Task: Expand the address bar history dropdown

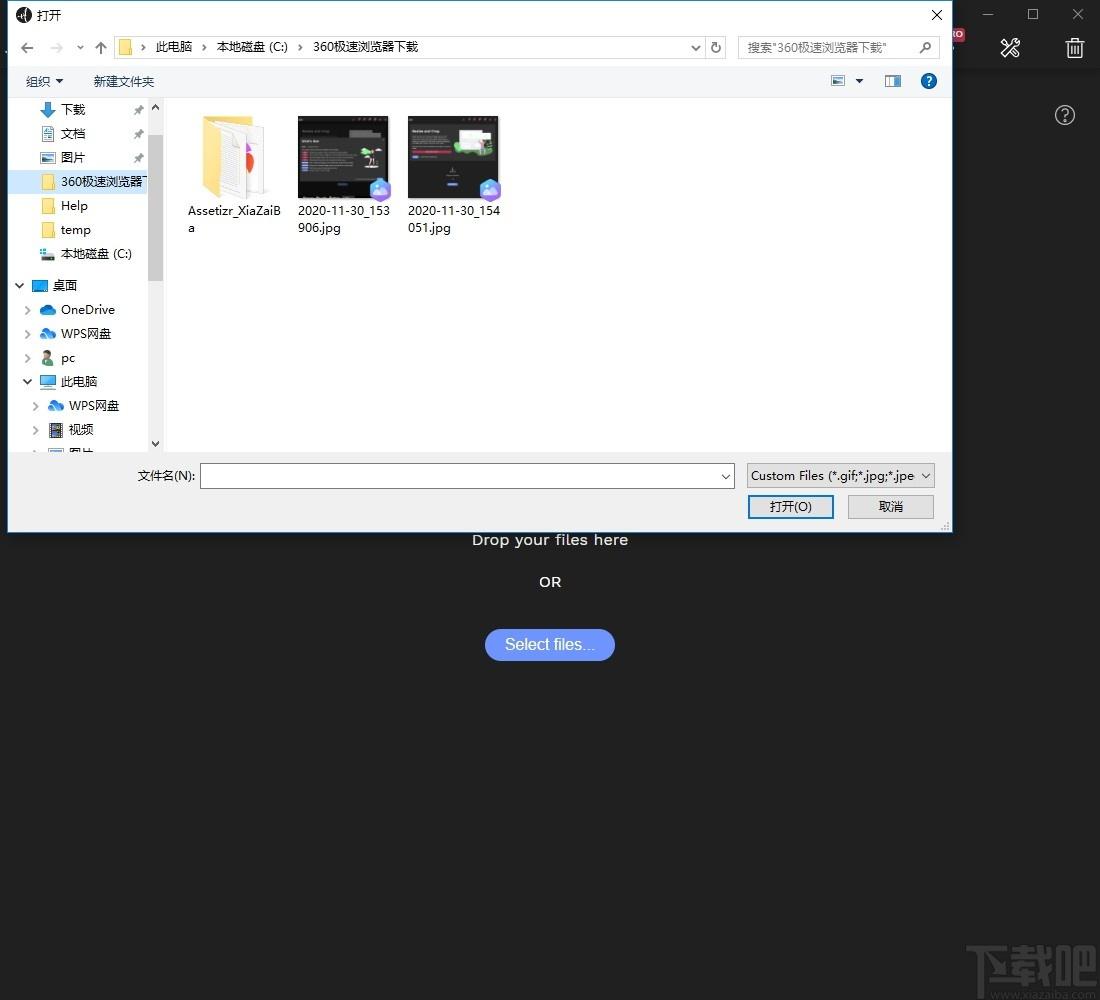Action: (x=695, y=48)
